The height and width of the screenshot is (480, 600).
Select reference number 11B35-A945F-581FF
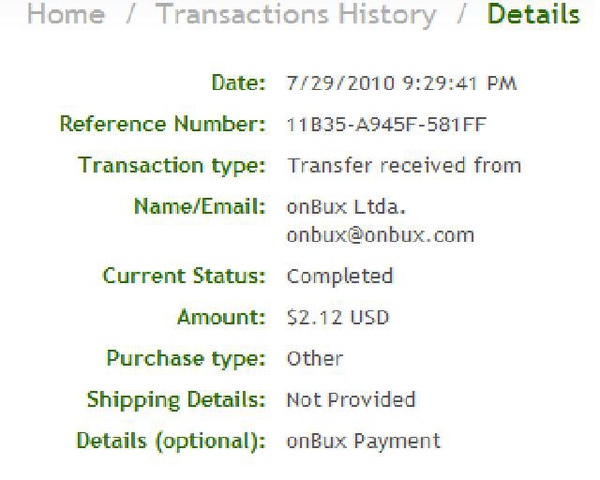point(386,124)
